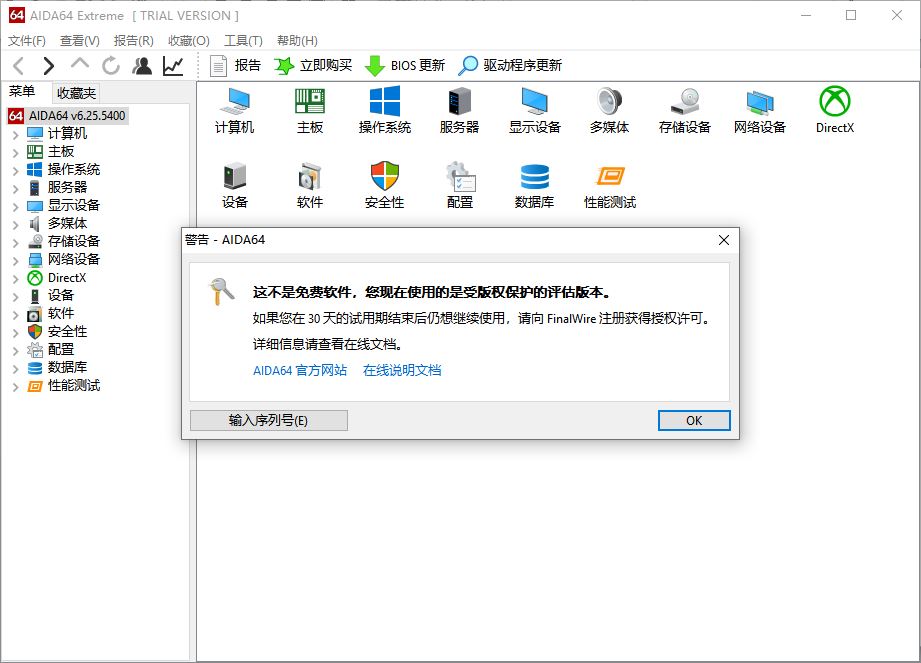This screenshot has width=921, height=663.
Task: Open the 工具(T) menu
Action: [x=243, y=41]
